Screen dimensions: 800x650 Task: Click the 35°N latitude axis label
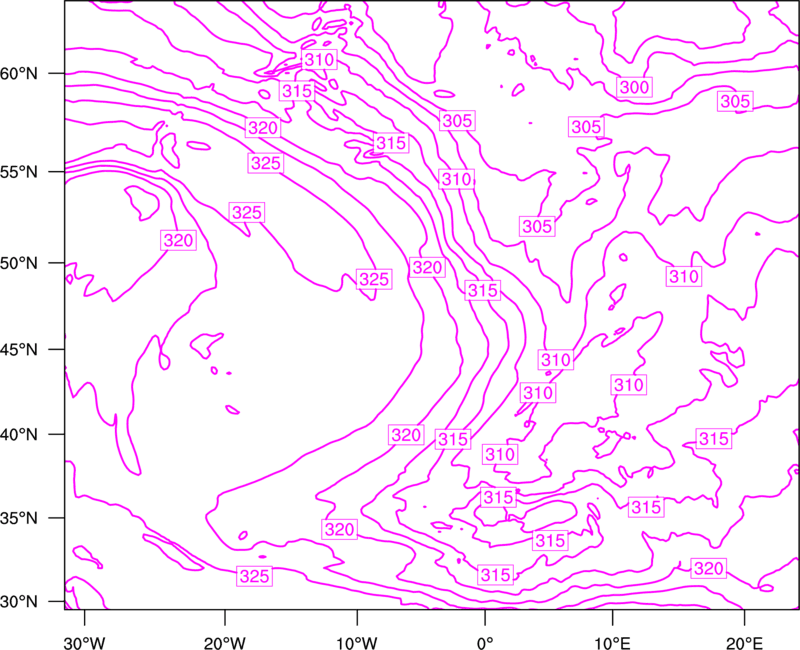tap(19, 518)
